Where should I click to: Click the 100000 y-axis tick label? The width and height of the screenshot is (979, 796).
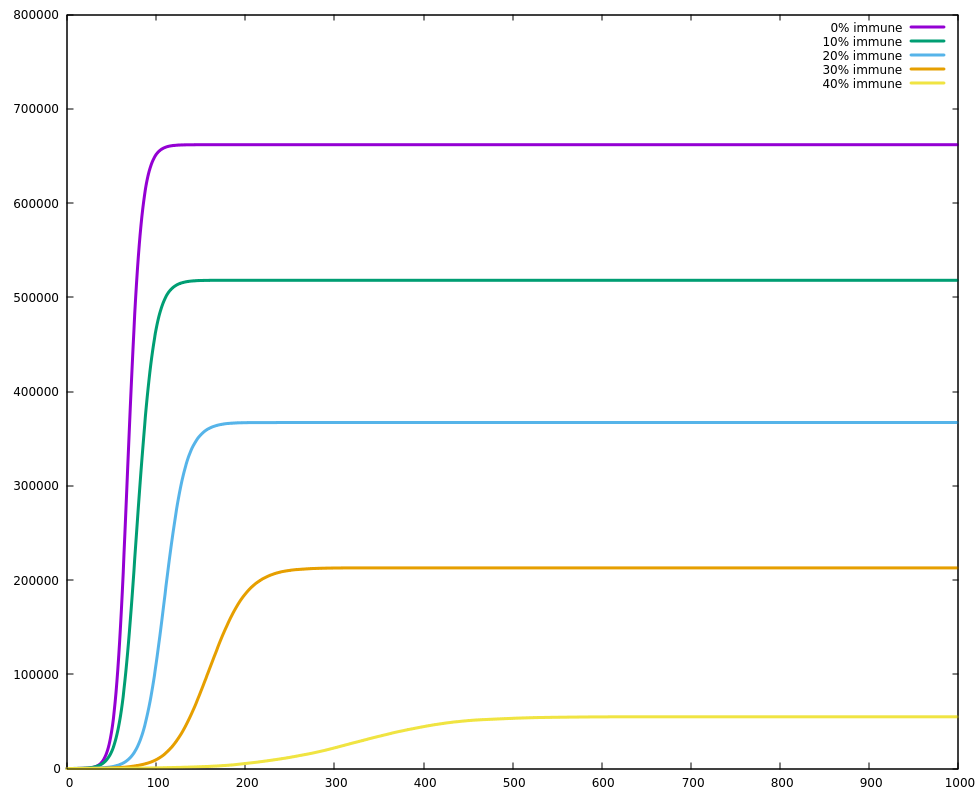36,675
